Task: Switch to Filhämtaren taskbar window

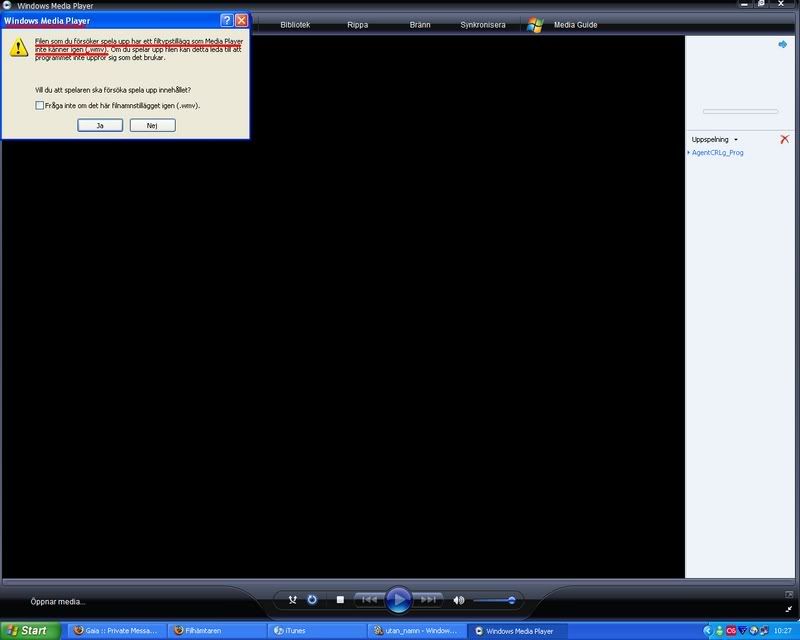Action: [x=217, y=631]
